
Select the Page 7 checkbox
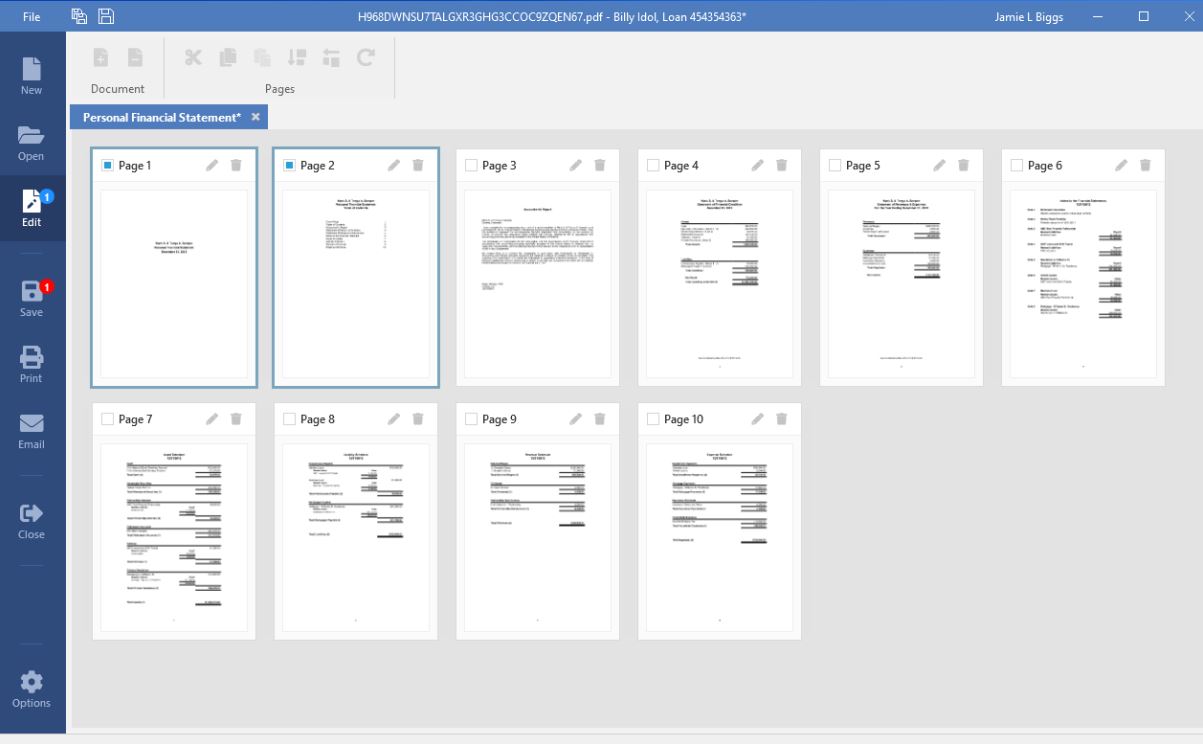(108, 419)
